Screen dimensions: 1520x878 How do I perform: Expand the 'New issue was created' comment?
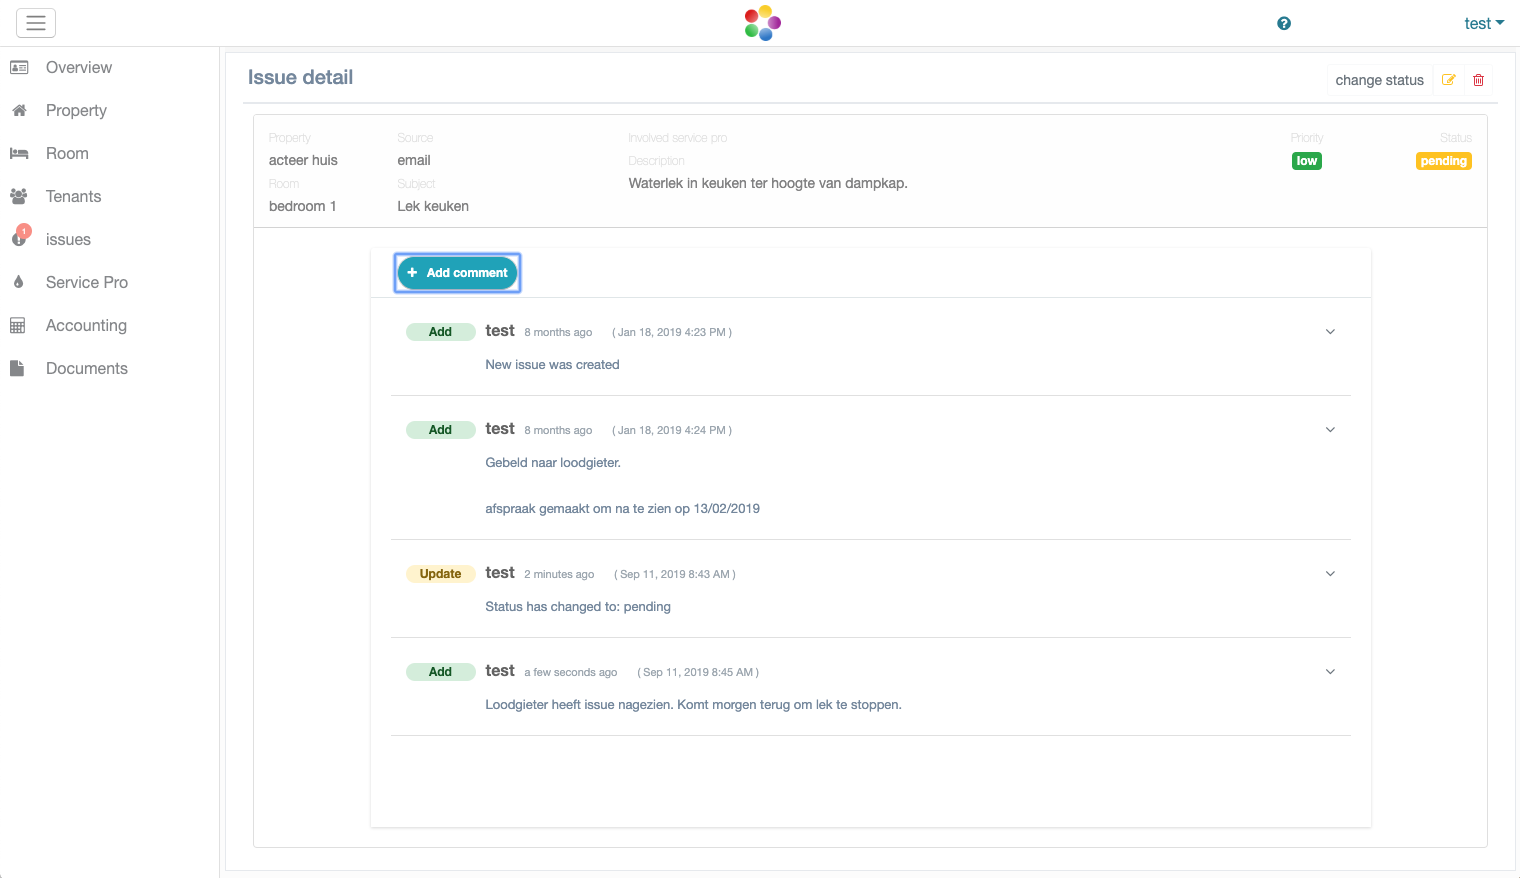coord(1330,332)
